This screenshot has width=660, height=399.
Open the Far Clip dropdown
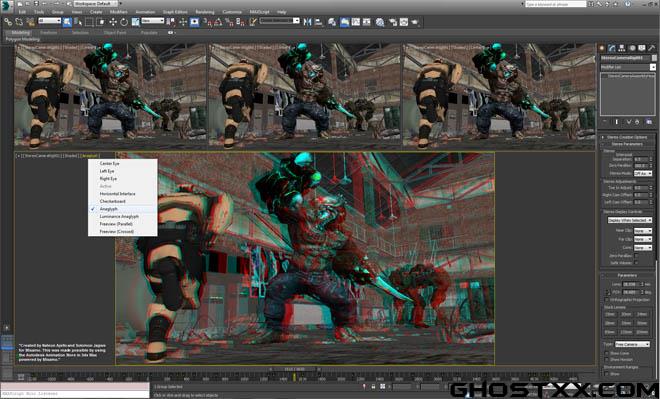tap(643, 239)
